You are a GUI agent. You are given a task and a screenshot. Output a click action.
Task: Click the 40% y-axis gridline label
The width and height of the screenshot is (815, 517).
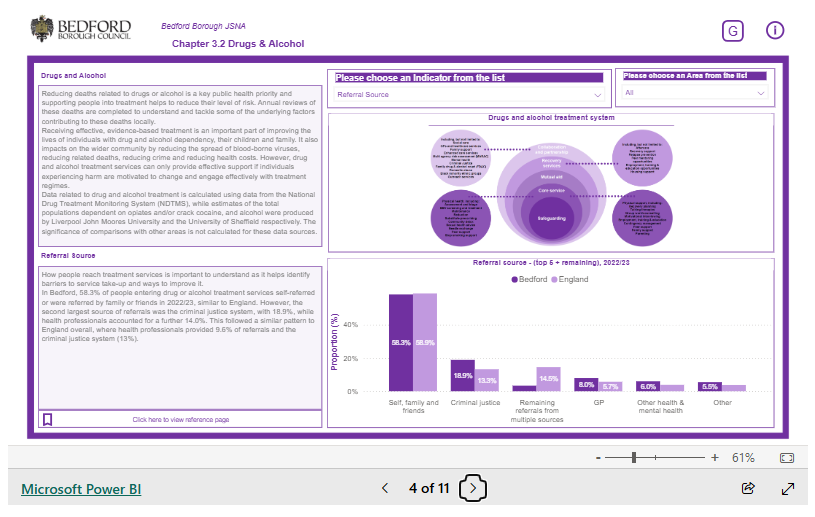point(351,325)
